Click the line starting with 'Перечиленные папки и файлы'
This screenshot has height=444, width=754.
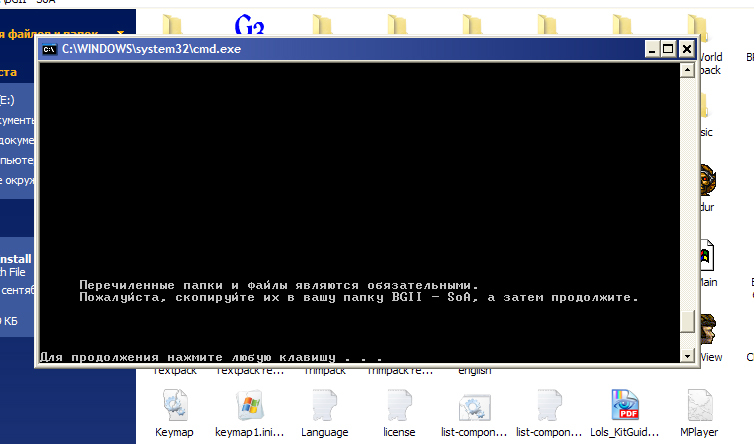[279, 285]
